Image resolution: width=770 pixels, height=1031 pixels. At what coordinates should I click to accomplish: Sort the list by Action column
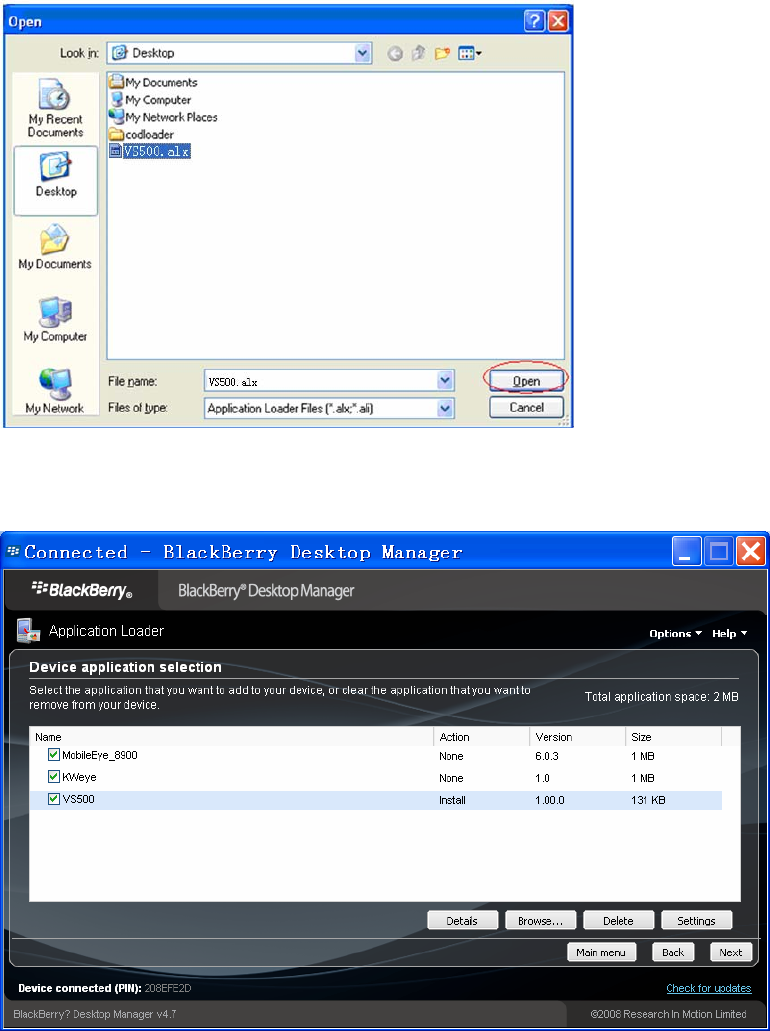click(481, 736)
